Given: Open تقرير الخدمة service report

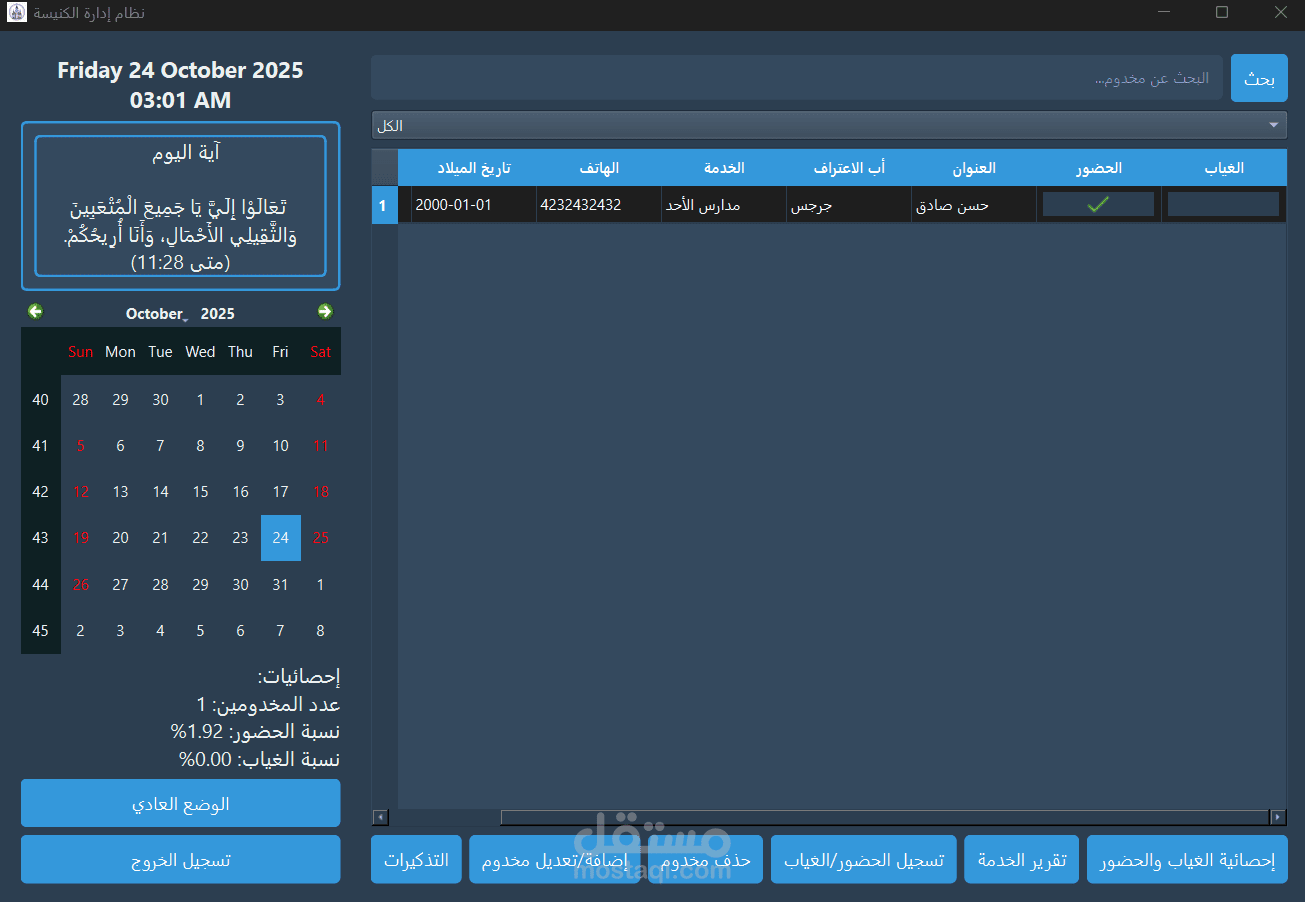Looking at the screenshot, I should click(x=1021, y=858).
